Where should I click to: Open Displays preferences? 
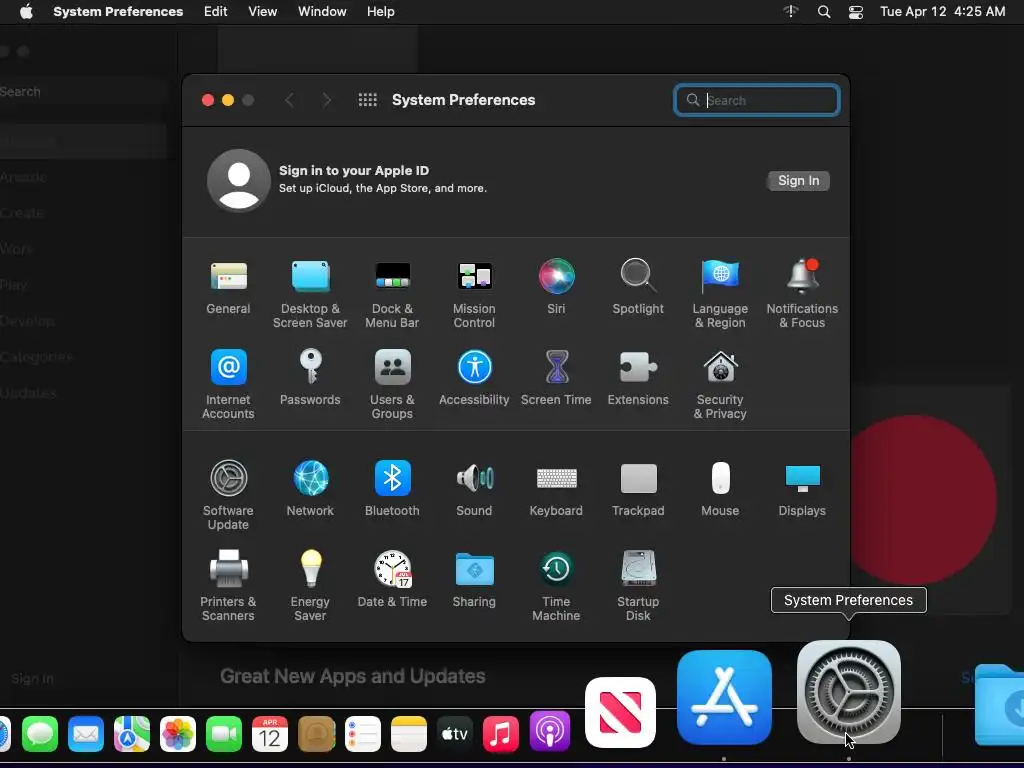(x=802, y=489)
